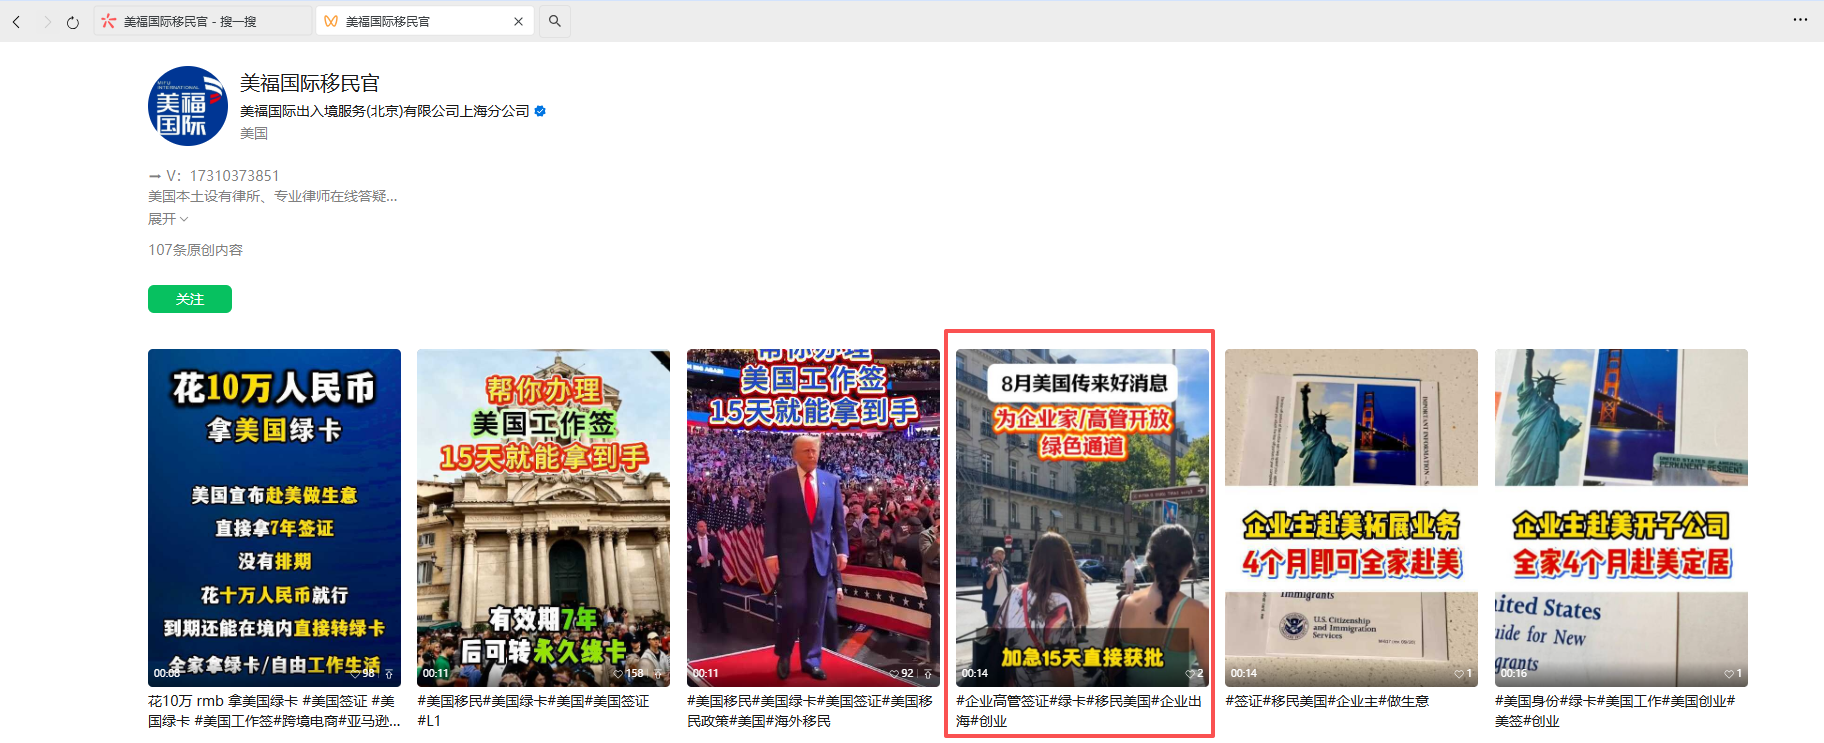Click the 美国本土设有律所 description text

pyautogui.click(x=273, y=197)
